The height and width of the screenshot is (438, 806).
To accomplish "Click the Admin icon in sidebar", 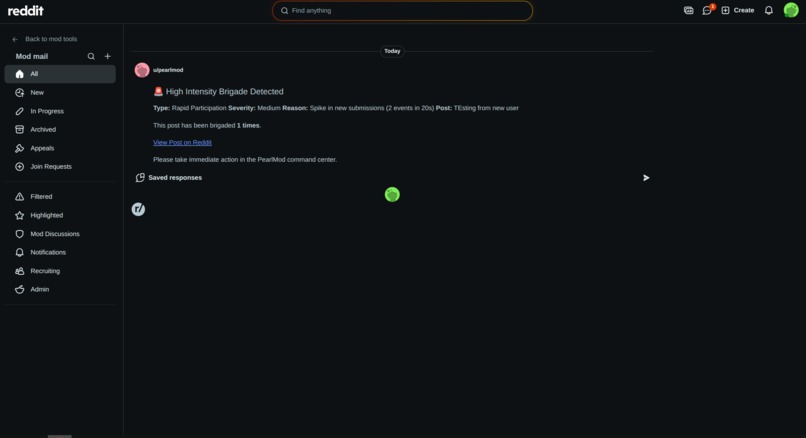I will coord(20,289).
